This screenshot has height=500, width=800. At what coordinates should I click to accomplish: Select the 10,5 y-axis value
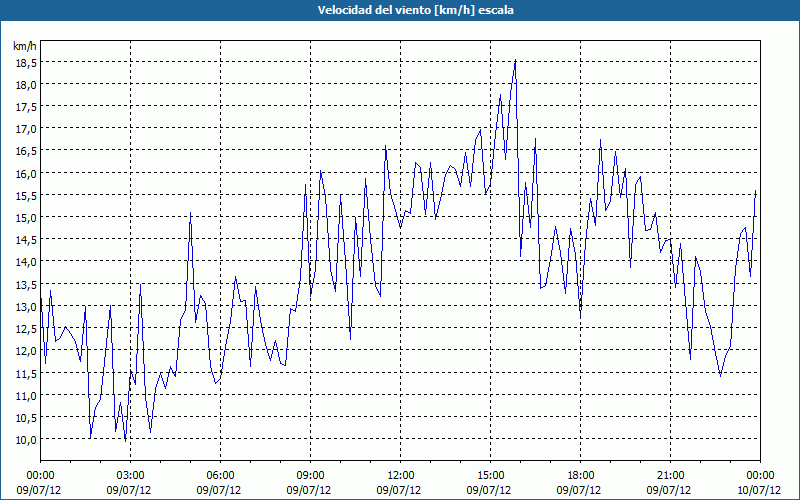26,418
